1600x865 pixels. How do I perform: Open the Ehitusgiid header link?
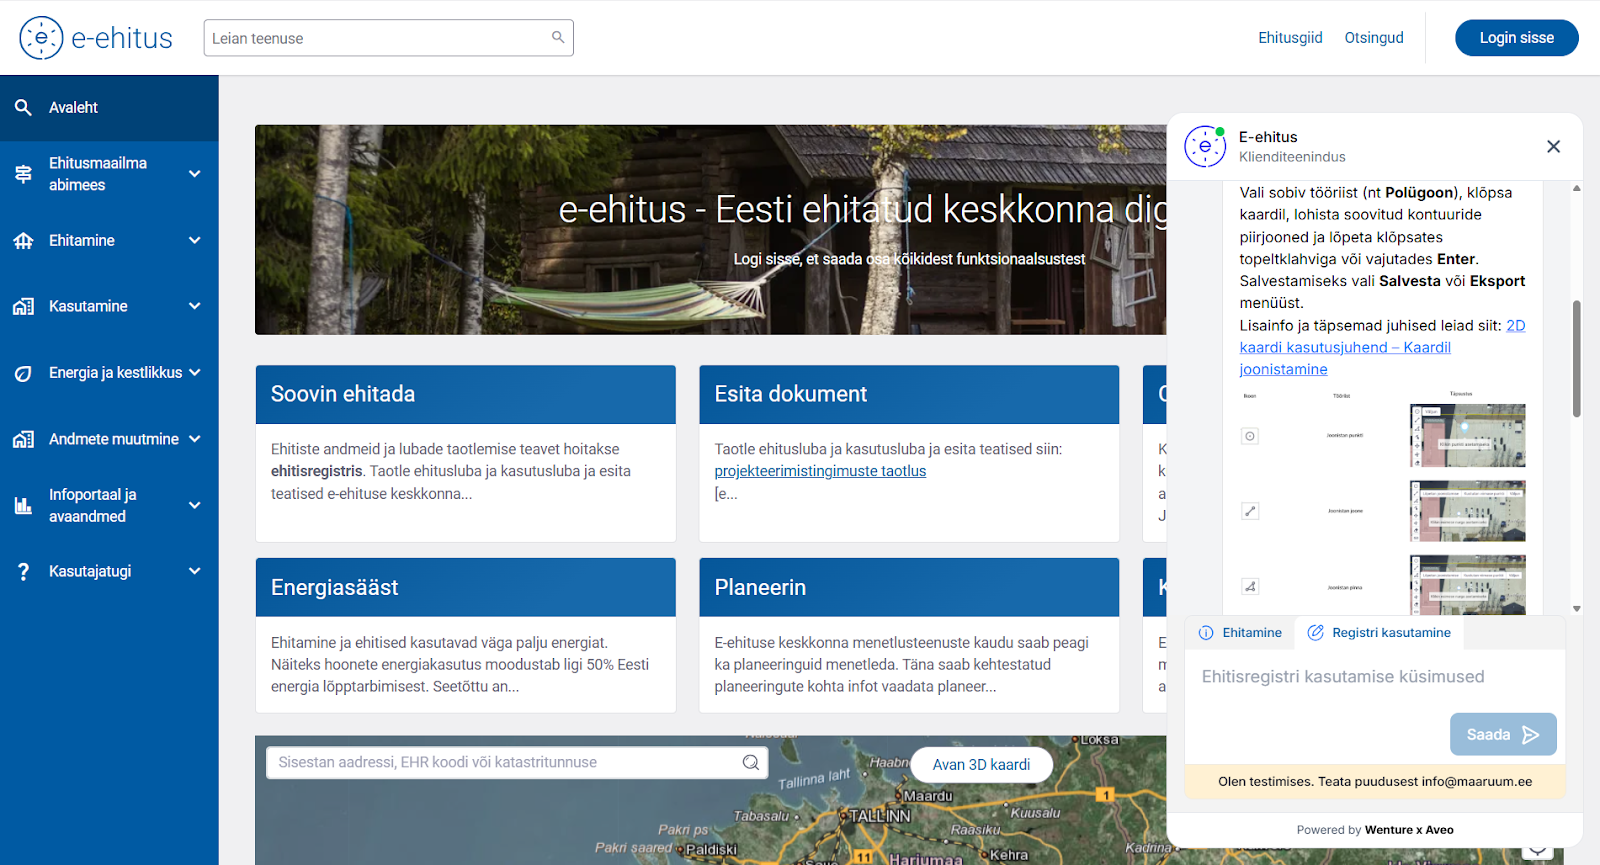click(x=1290, y=37)
